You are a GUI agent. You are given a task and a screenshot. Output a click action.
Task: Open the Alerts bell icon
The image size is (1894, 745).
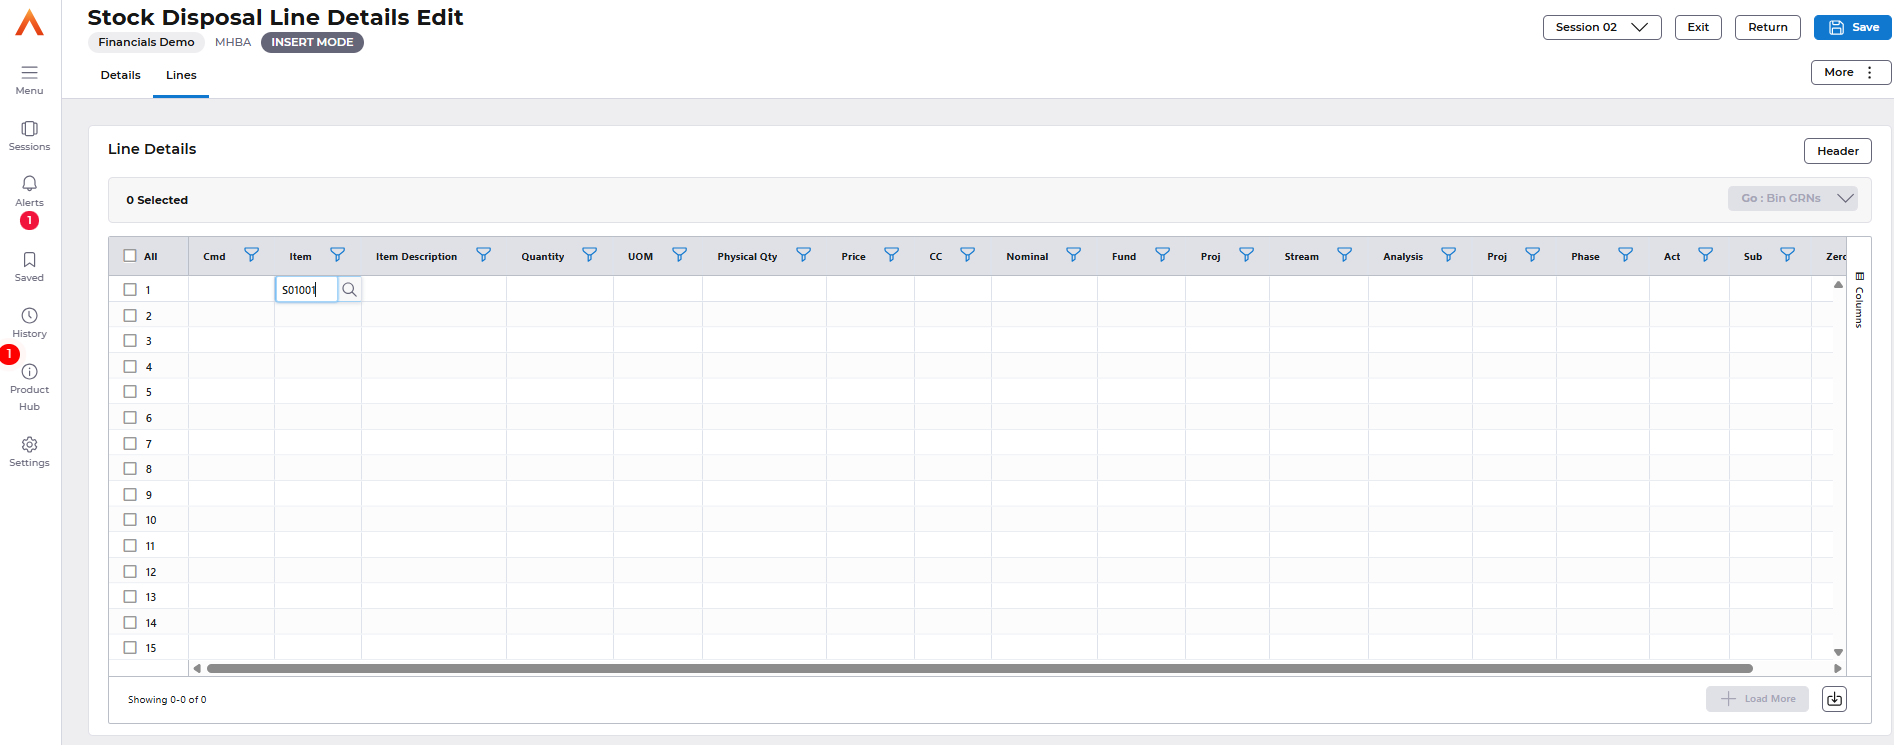[x=30, y=183]
